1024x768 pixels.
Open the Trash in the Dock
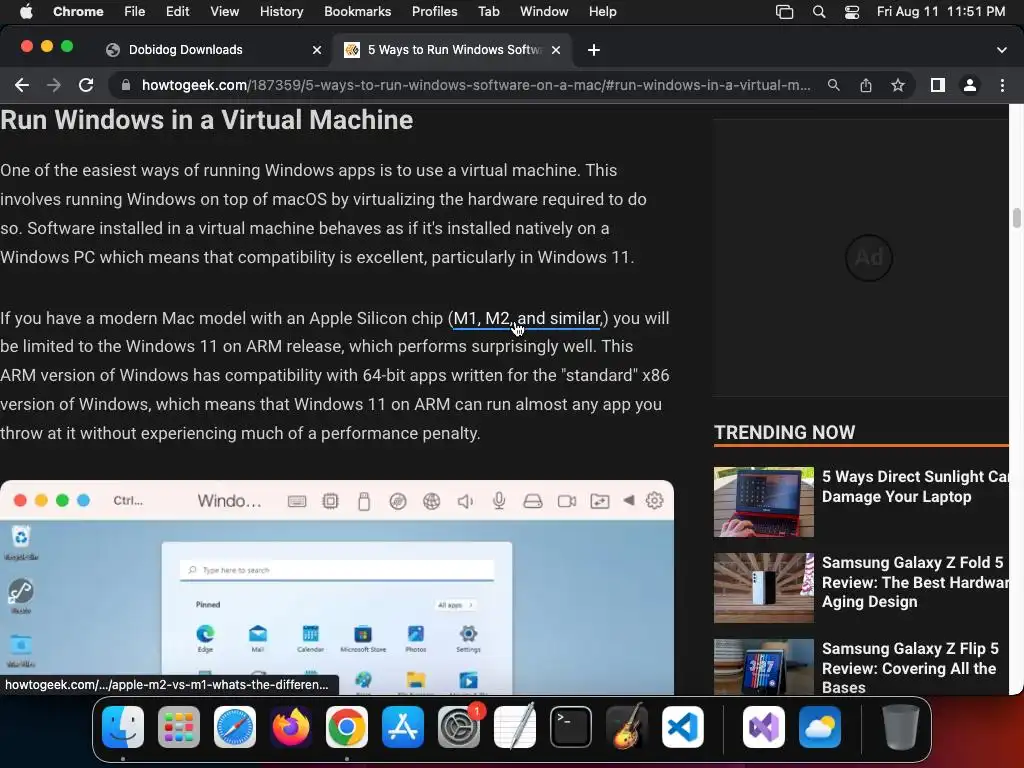click(x=901, y=727)
